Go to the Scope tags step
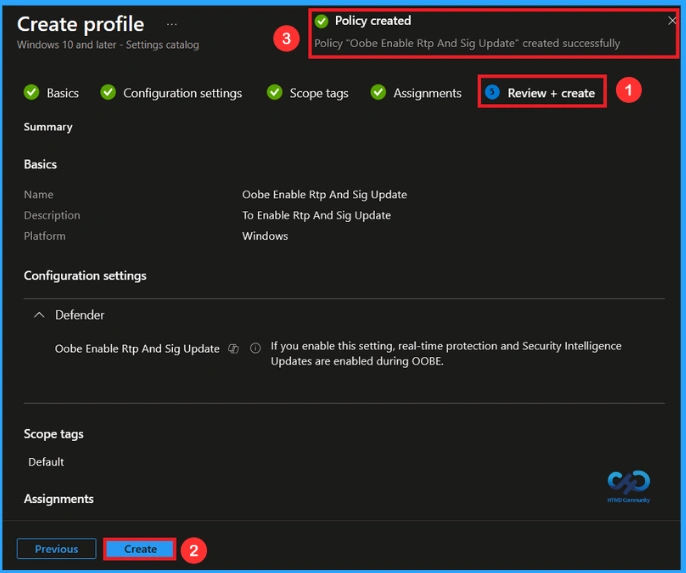The width and height of the screenshot is (686, 573). coord(319,93)
